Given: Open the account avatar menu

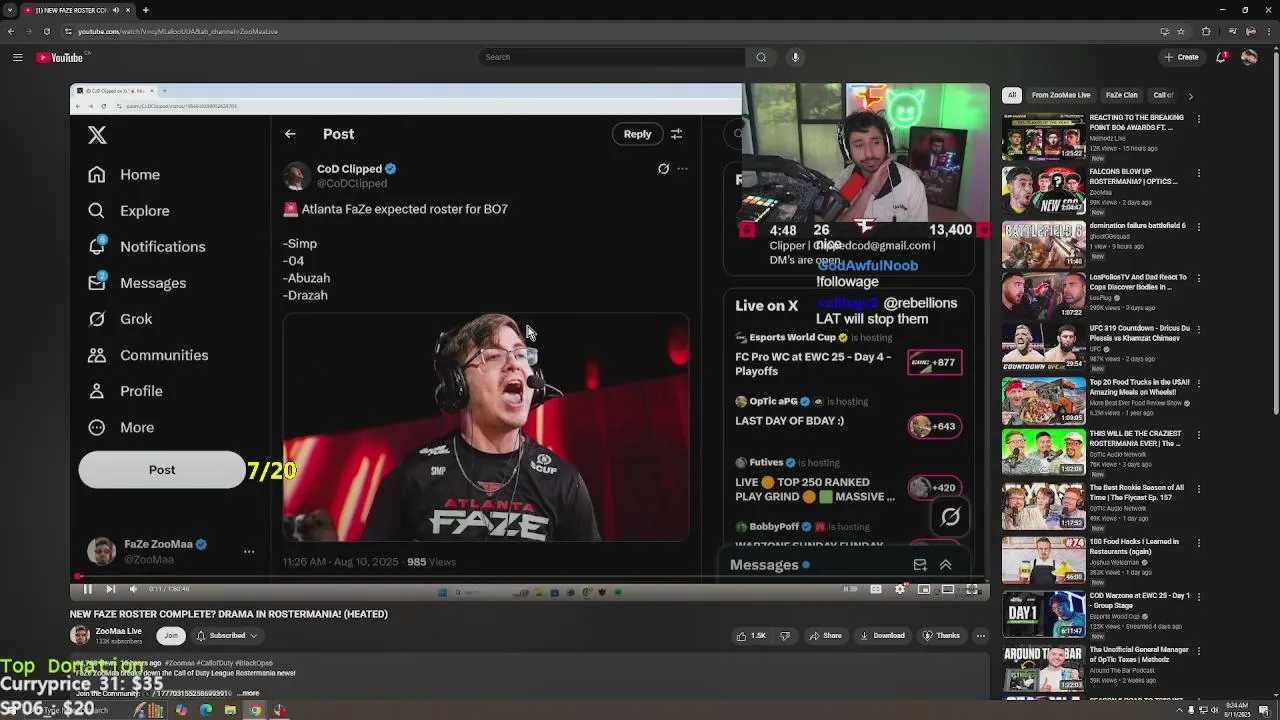Looking at the screenshot, I should pyautogui.click(x=1249, y=57).
